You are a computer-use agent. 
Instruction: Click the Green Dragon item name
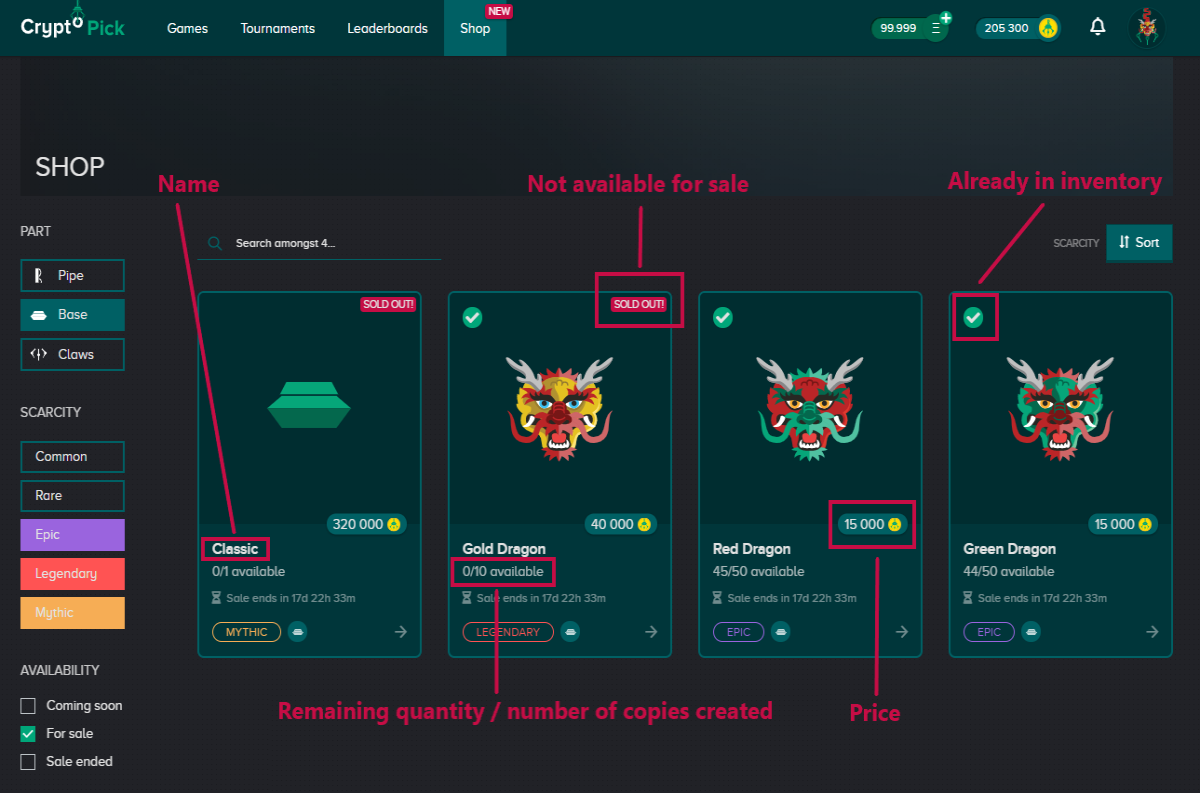pos(1009,549)
